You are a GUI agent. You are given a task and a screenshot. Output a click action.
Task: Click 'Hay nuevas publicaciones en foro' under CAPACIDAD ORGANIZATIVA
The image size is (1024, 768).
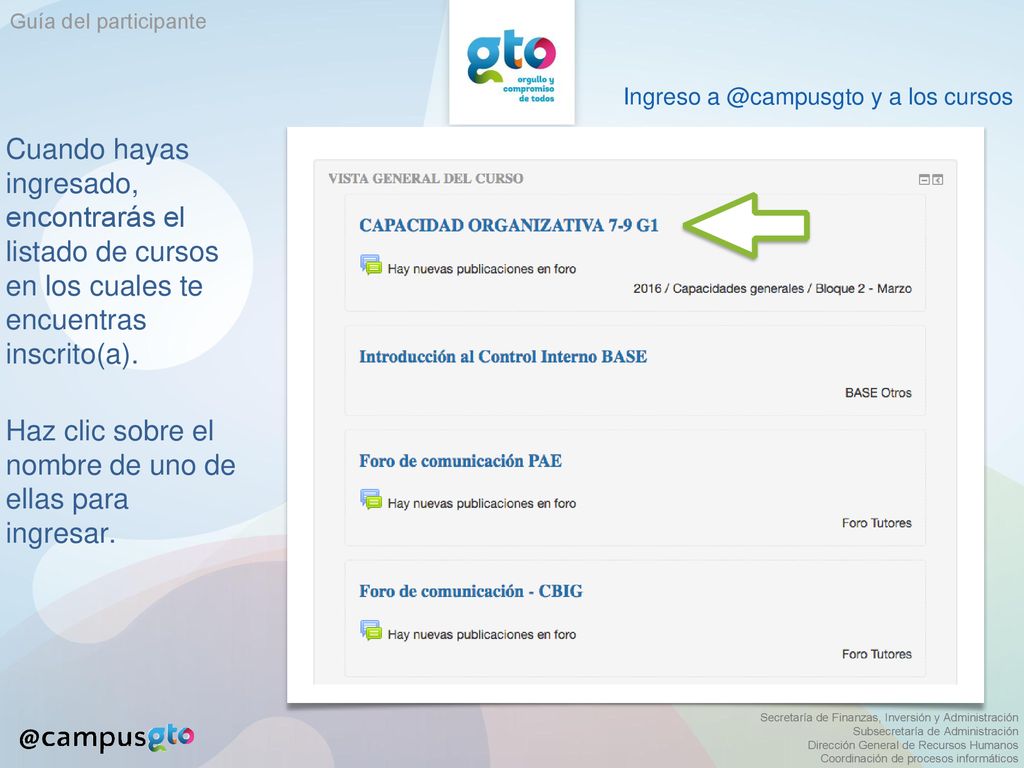tap(481, 269)
